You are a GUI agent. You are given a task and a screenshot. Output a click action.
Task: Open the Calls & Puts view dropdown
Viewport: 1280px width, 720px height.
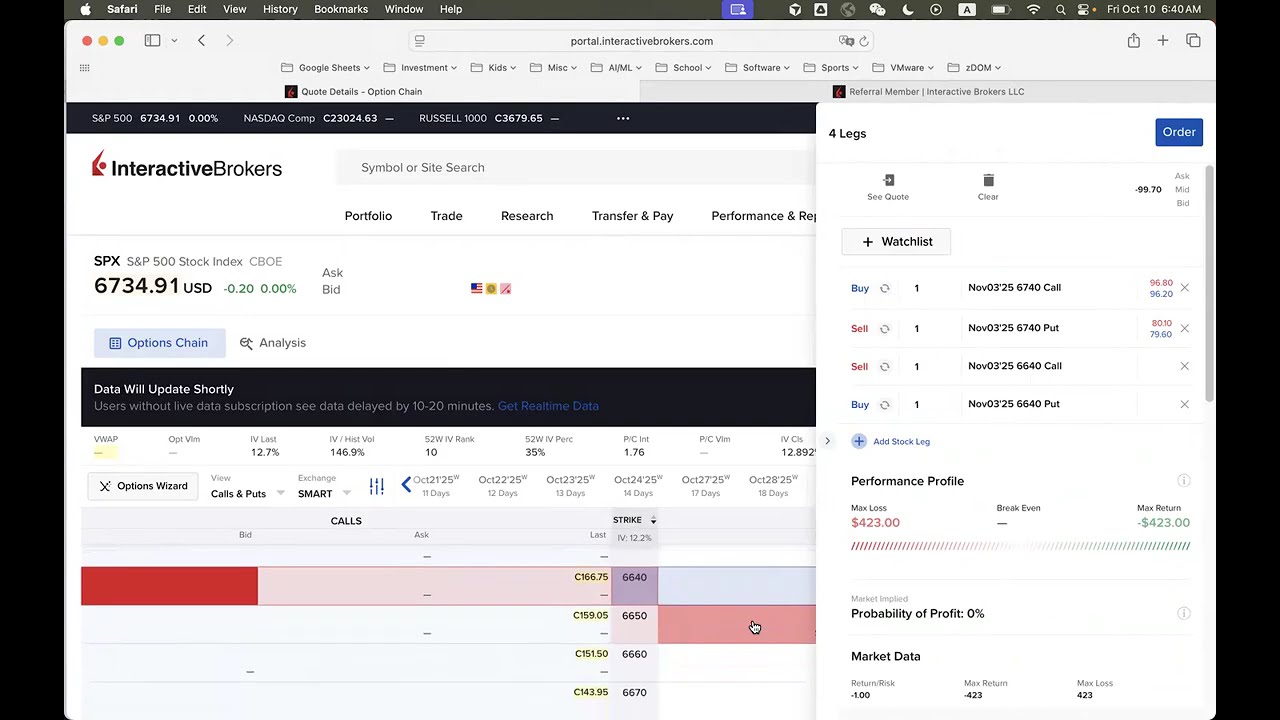247,493
